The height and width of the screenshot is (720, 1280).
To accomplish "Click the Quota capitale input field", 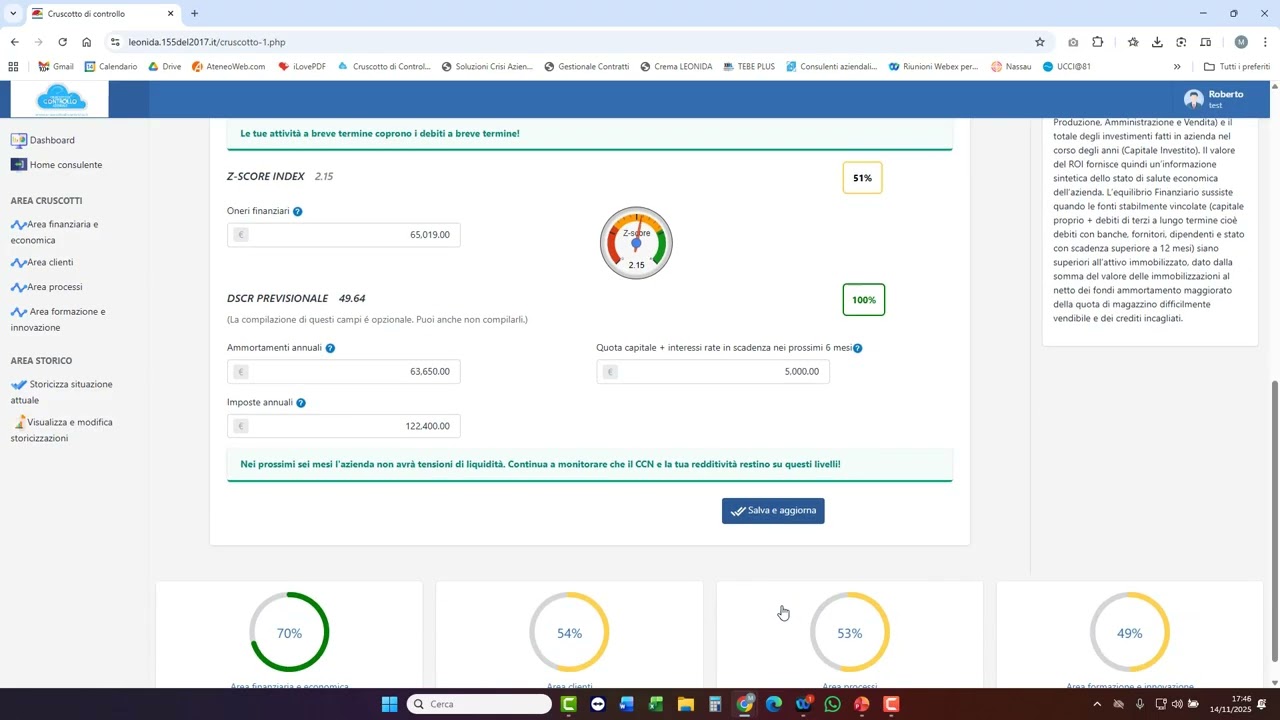I will pos(721,372).
